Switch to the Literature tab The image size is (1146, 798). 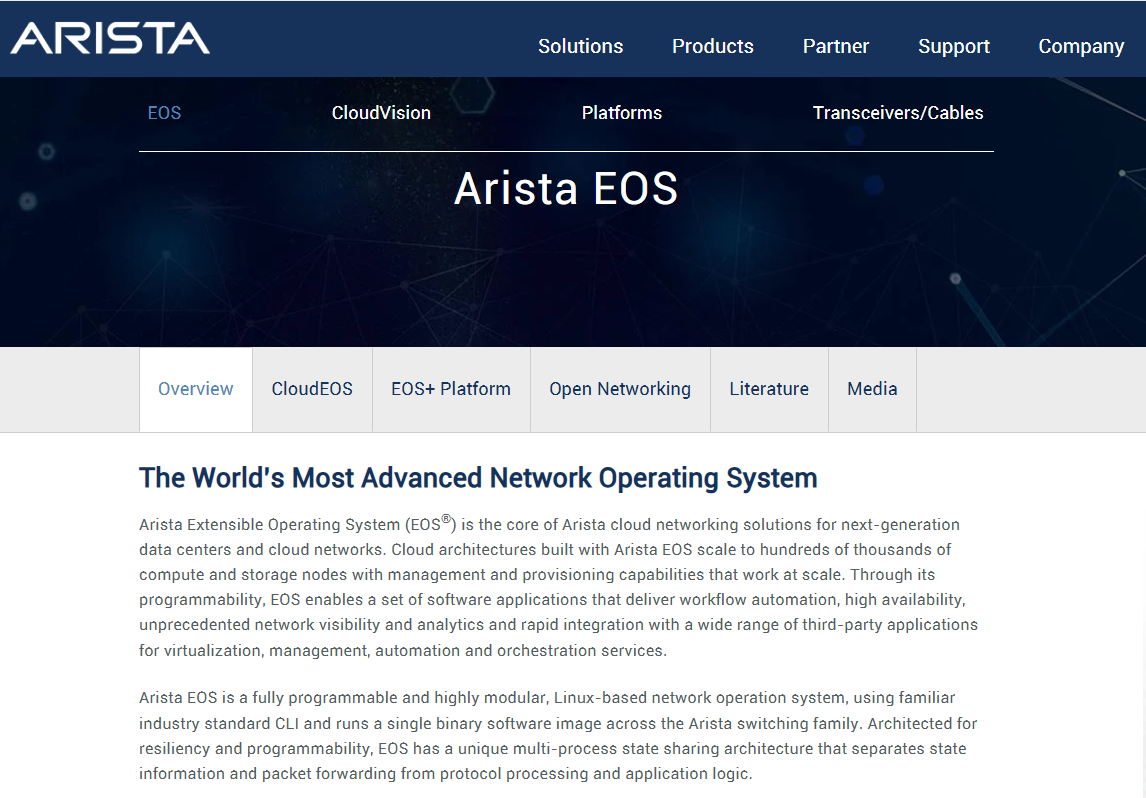point(769,389)
